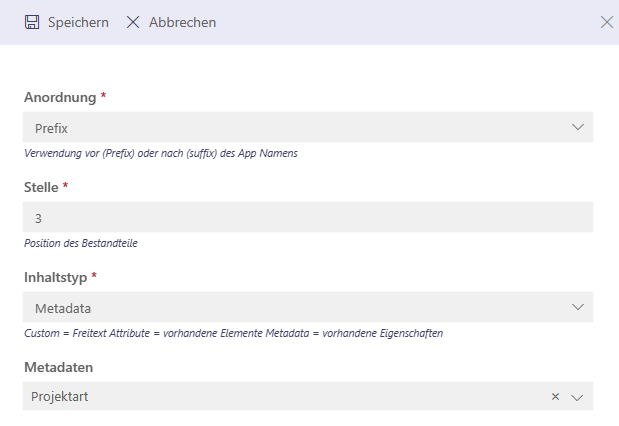Image resolution: width=619 pixels, height=426 pixels.
Task: Open the Inhaltstyp dropdown chevron
Action: 578,307
